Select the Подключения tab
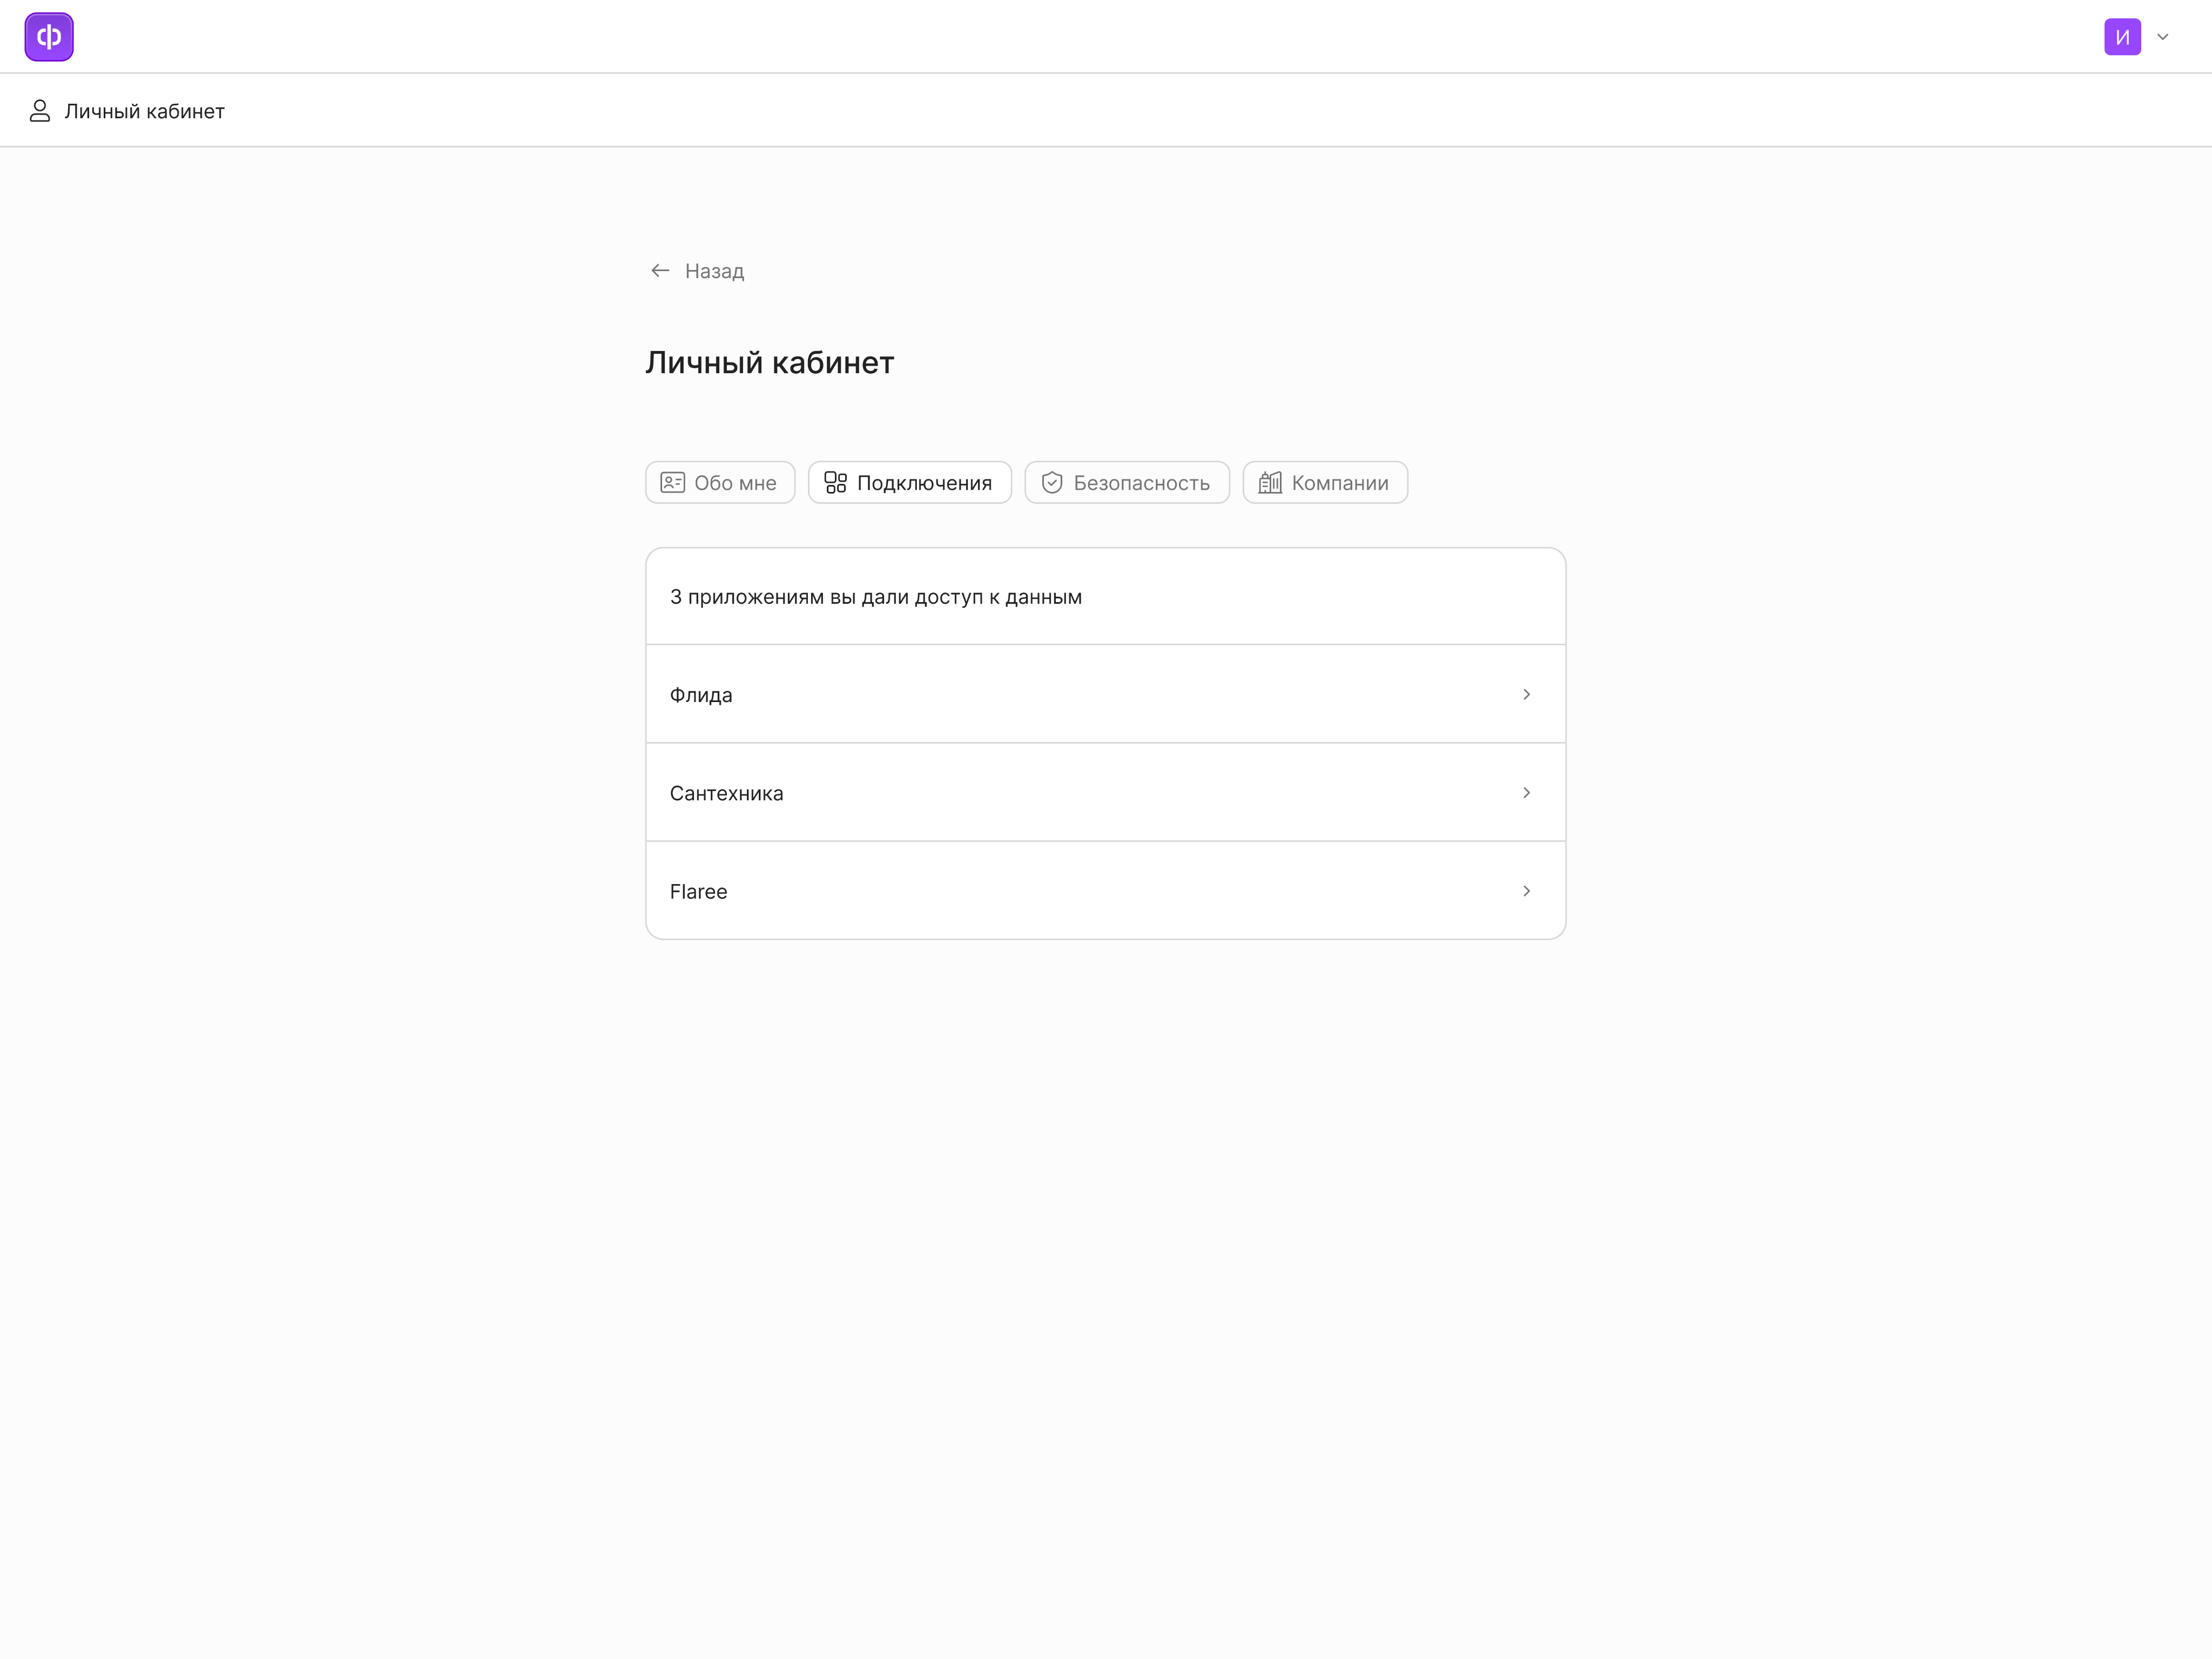The width and height of the screenshot is (2212, 1659). coord(910,483)
